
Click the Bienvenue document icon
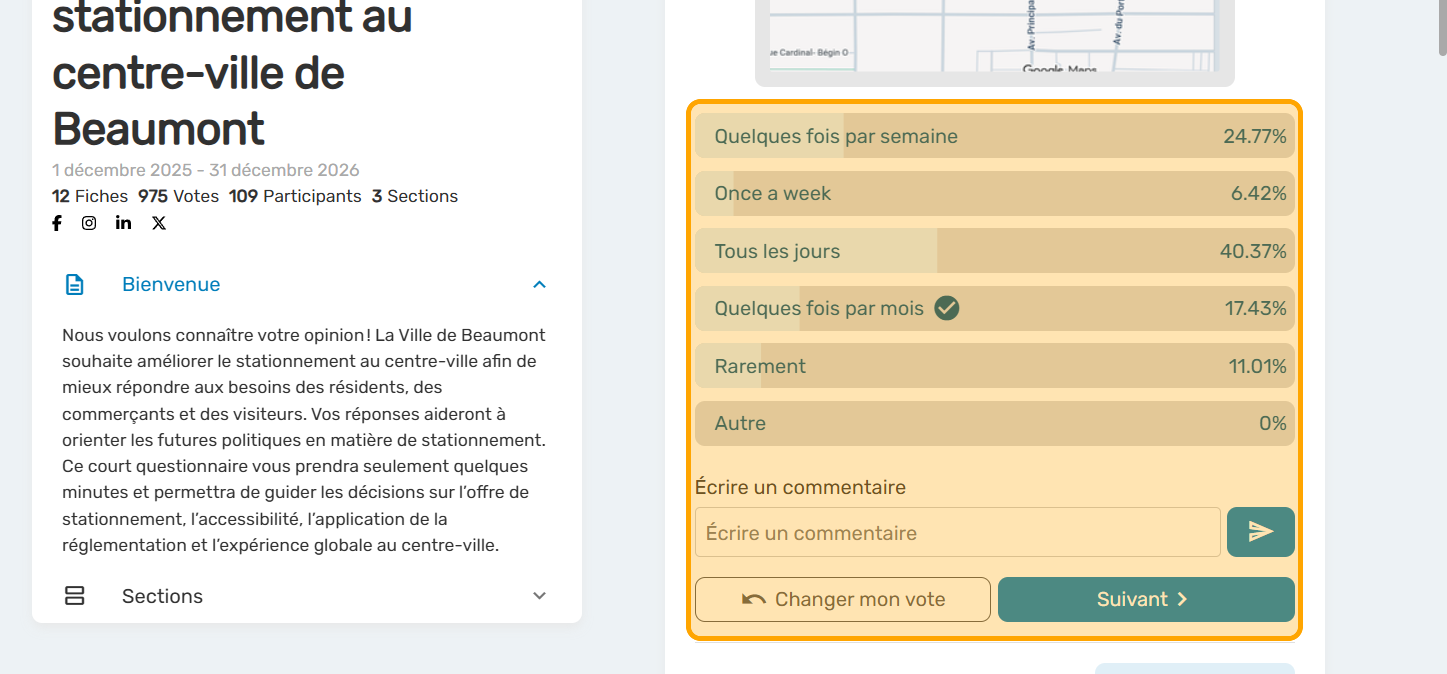point(75,285)
